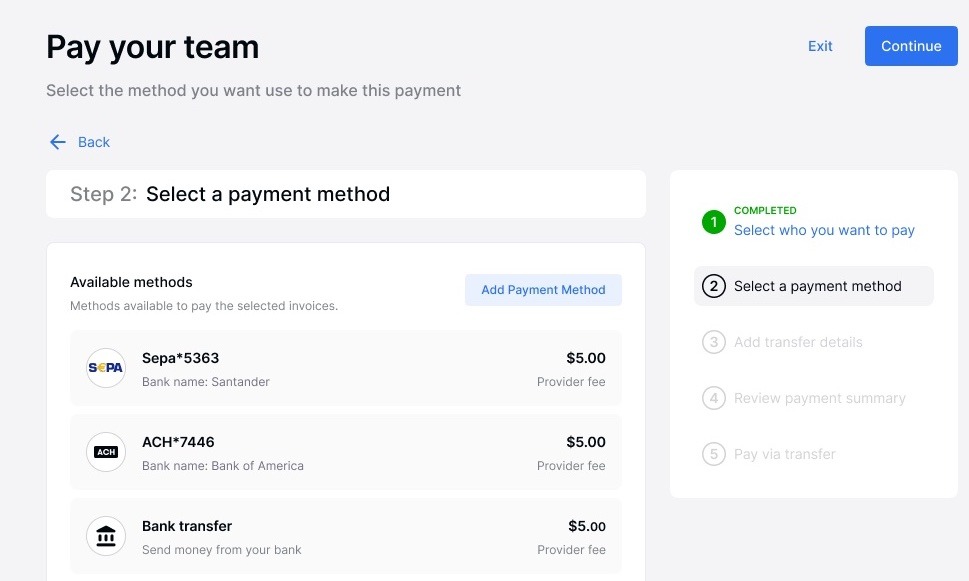969x581 pixels.
Task: Click the Step 2 heading bar
Action: click(345, 194)
